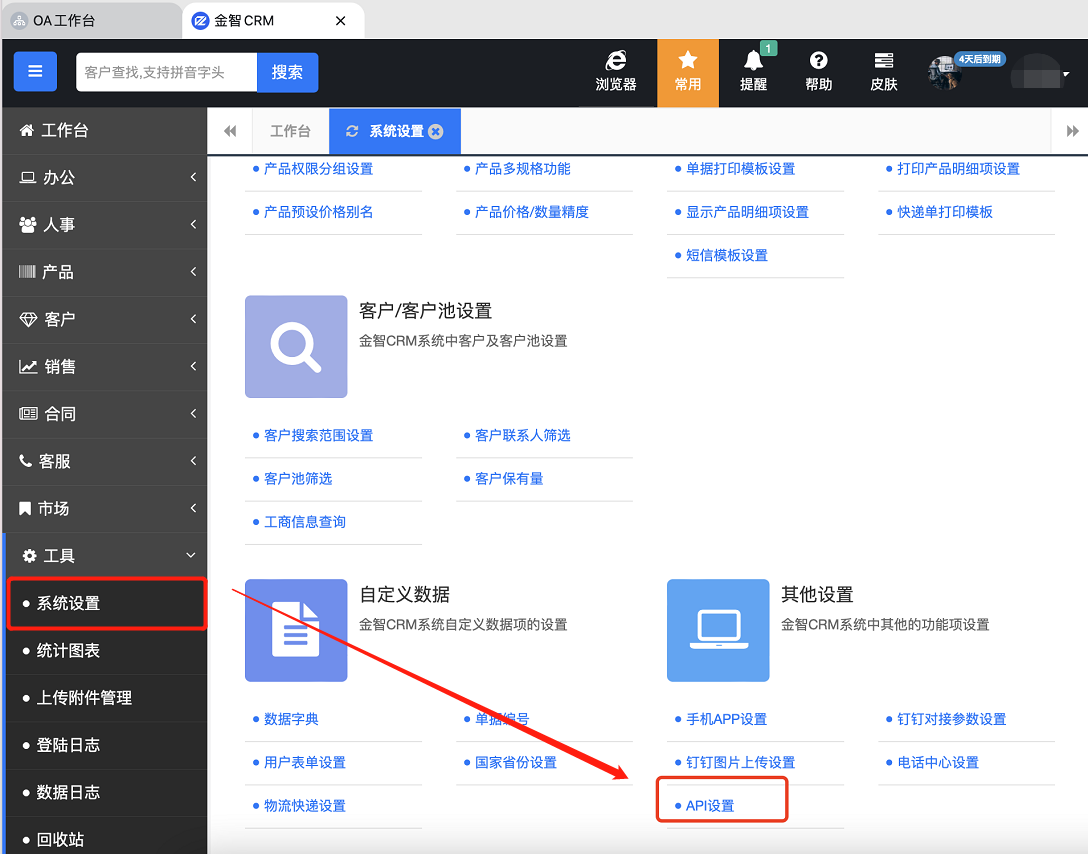This screenshot has width=1090, height=854.
Task: Open the 手机APP设置 link
Action: [x=726, y=719]
